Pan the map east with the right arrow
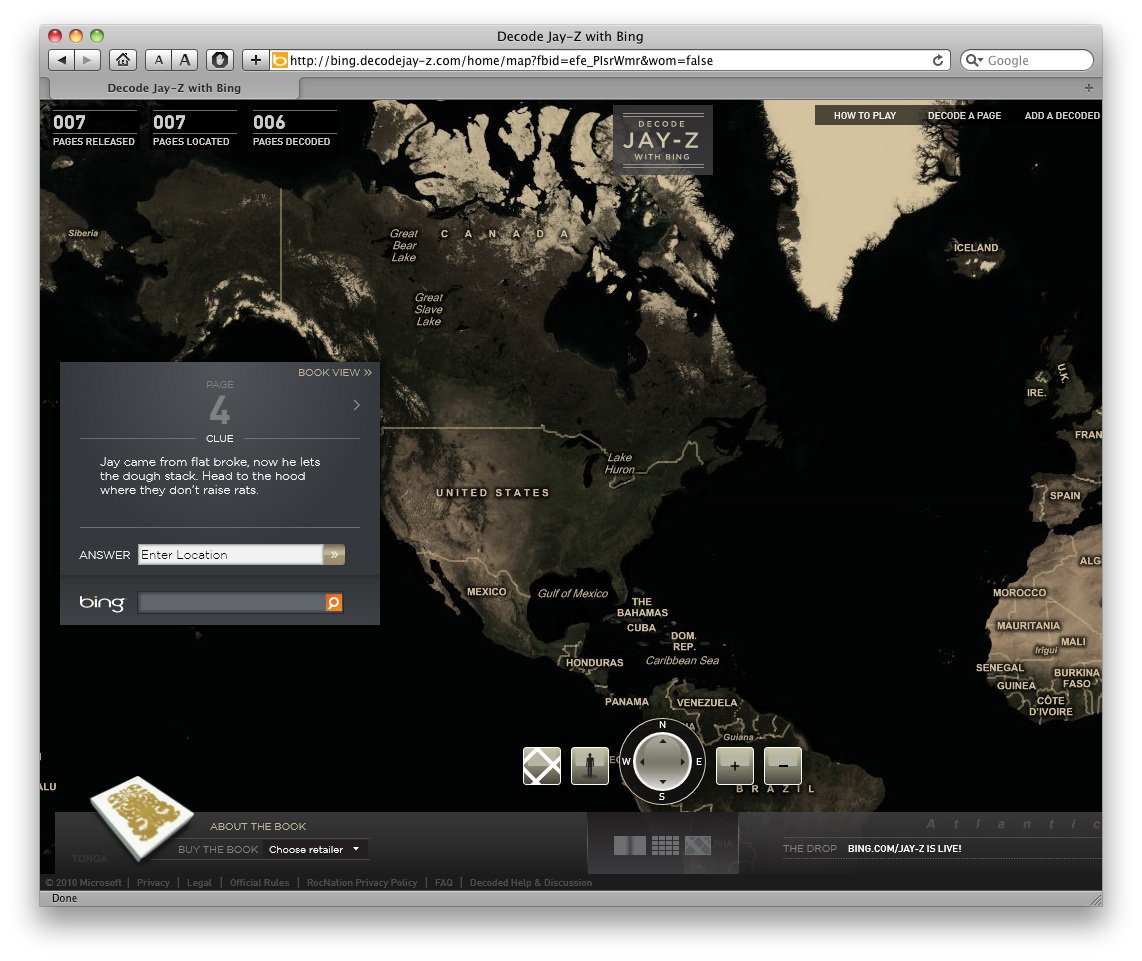Screen dimensions: 1142x961 (682, 761)
